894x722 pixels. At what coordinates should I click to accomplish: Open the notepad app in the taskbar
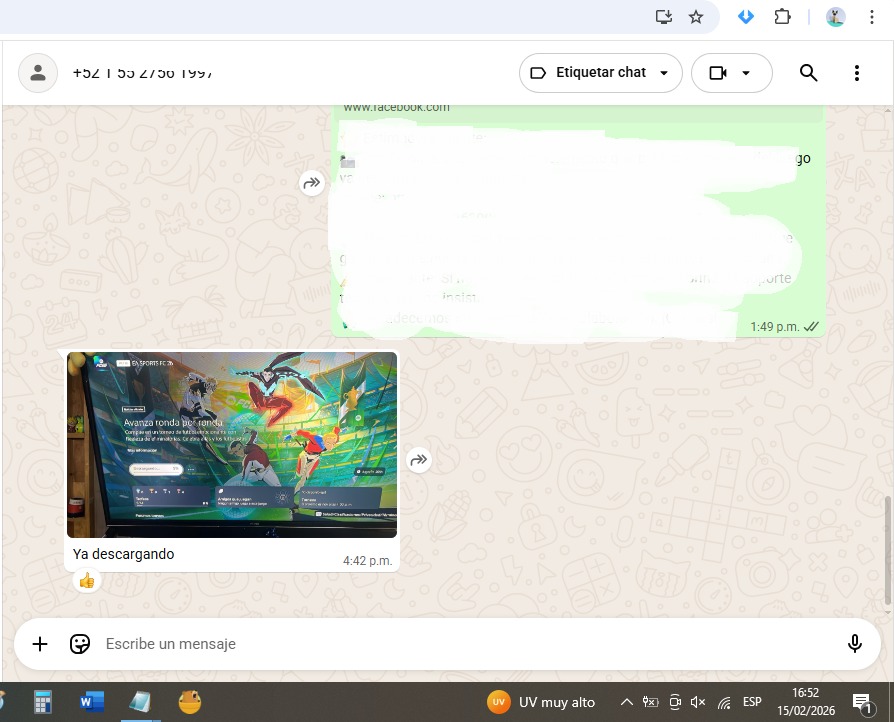(x=140, y=702)
